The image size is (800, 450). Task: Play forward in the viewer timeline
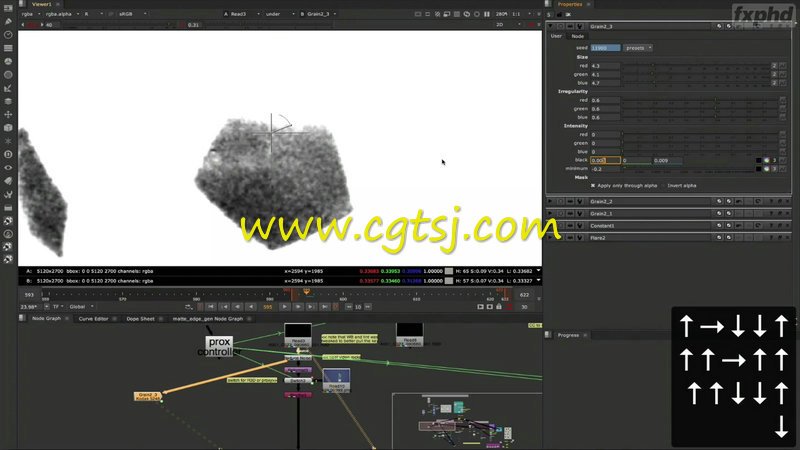[285, 307]
